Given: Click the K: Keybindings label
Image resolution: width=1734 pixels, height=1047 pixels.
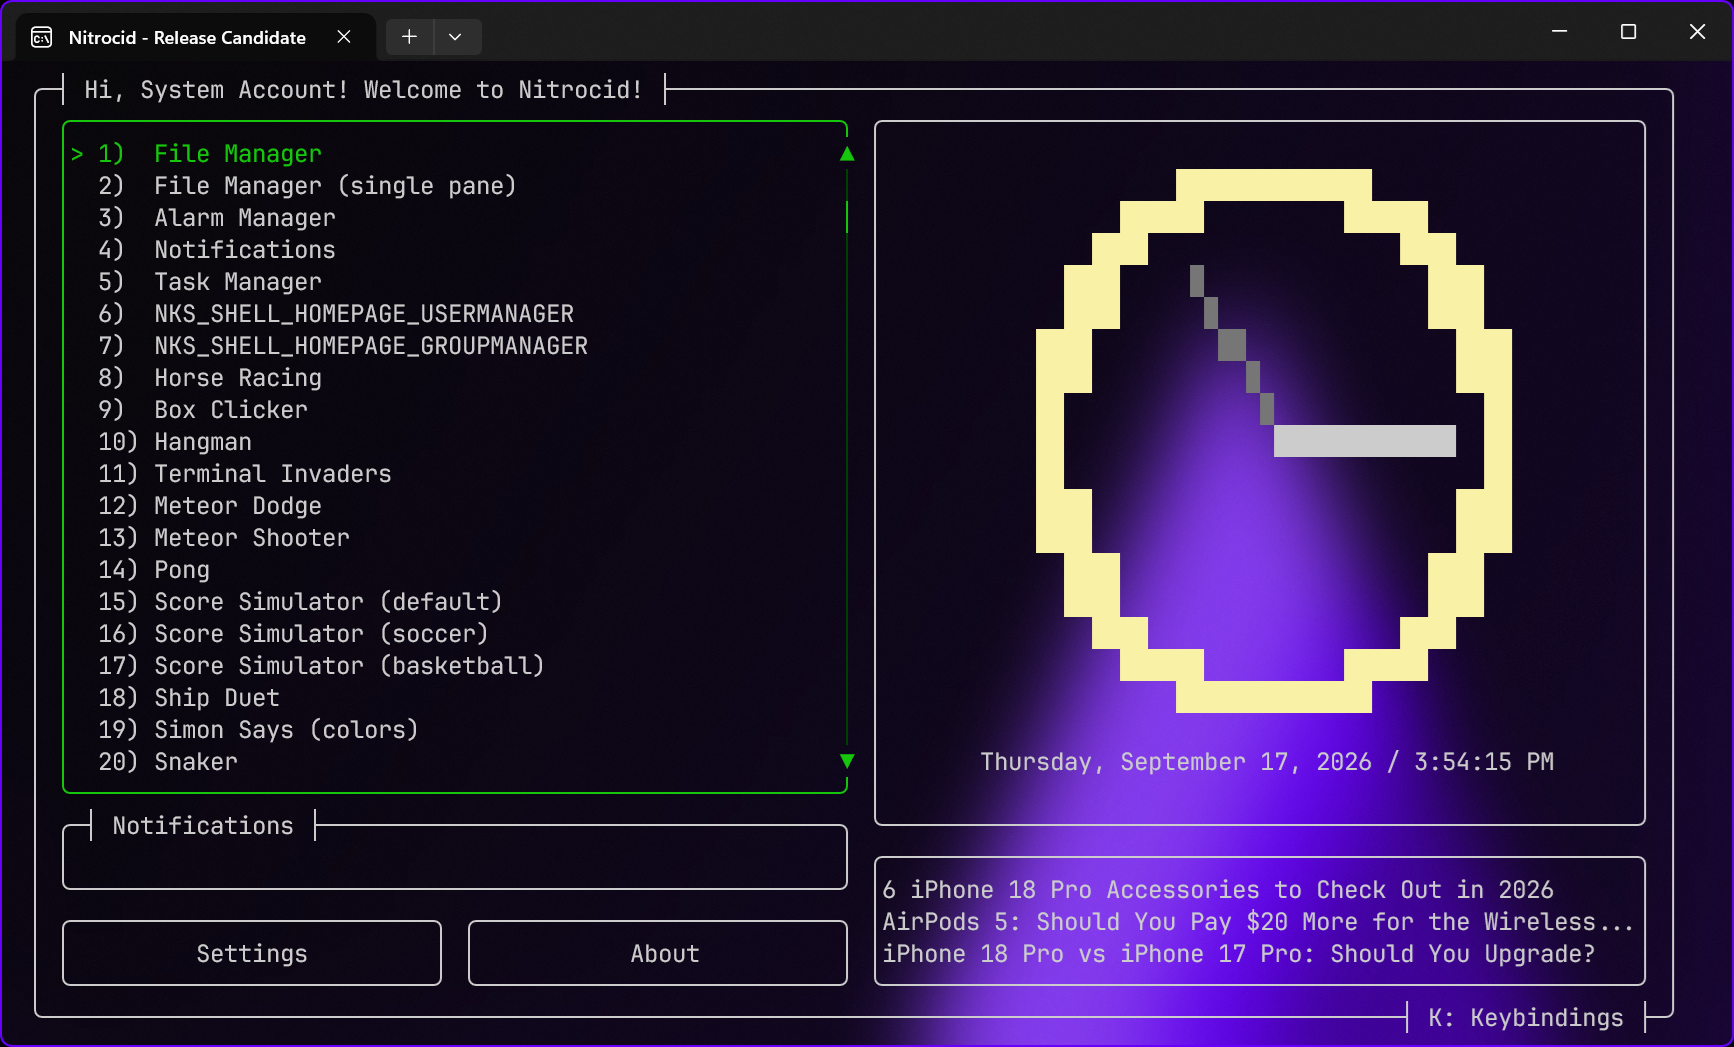Looking at the screenshot, I should (1526, 1018).
